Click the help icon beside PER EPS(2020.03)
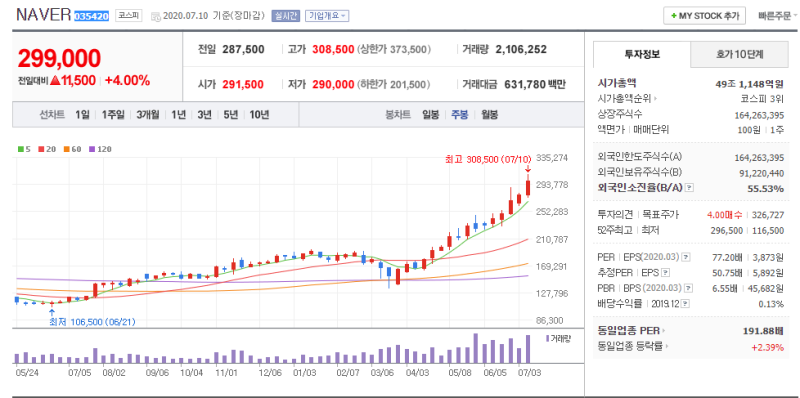This screenshot has height=398, width=800. [686, 257]
